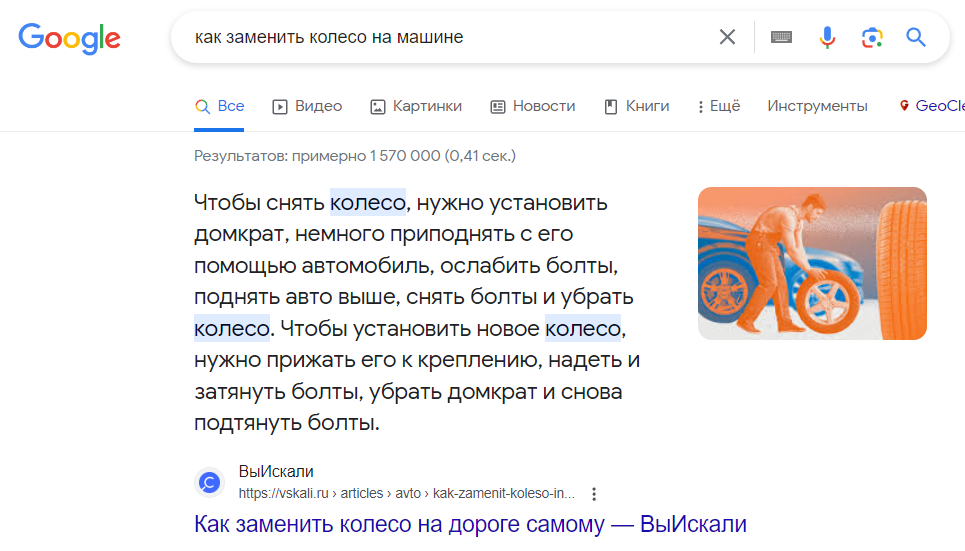This screenshot has width=965, height=551.
Task: Open the Google logo homepage link
Action: click(69, 38)
